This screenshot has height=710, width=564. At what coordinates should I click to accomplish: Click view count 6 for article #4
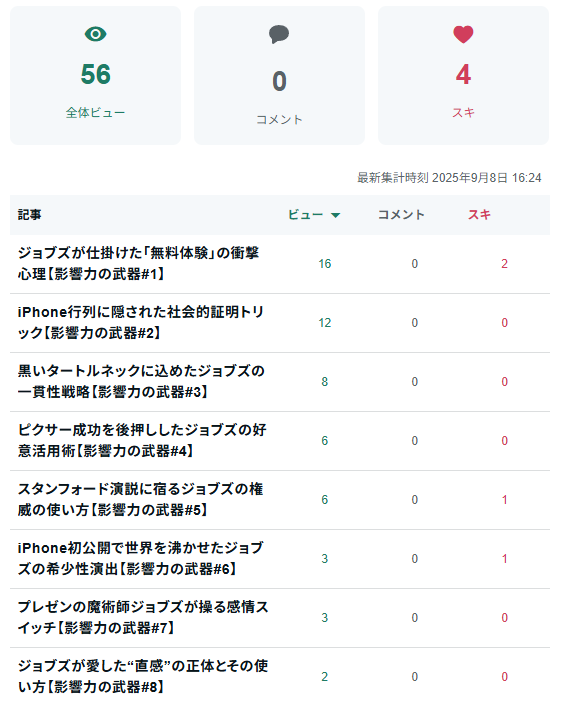tap(325, 441)
